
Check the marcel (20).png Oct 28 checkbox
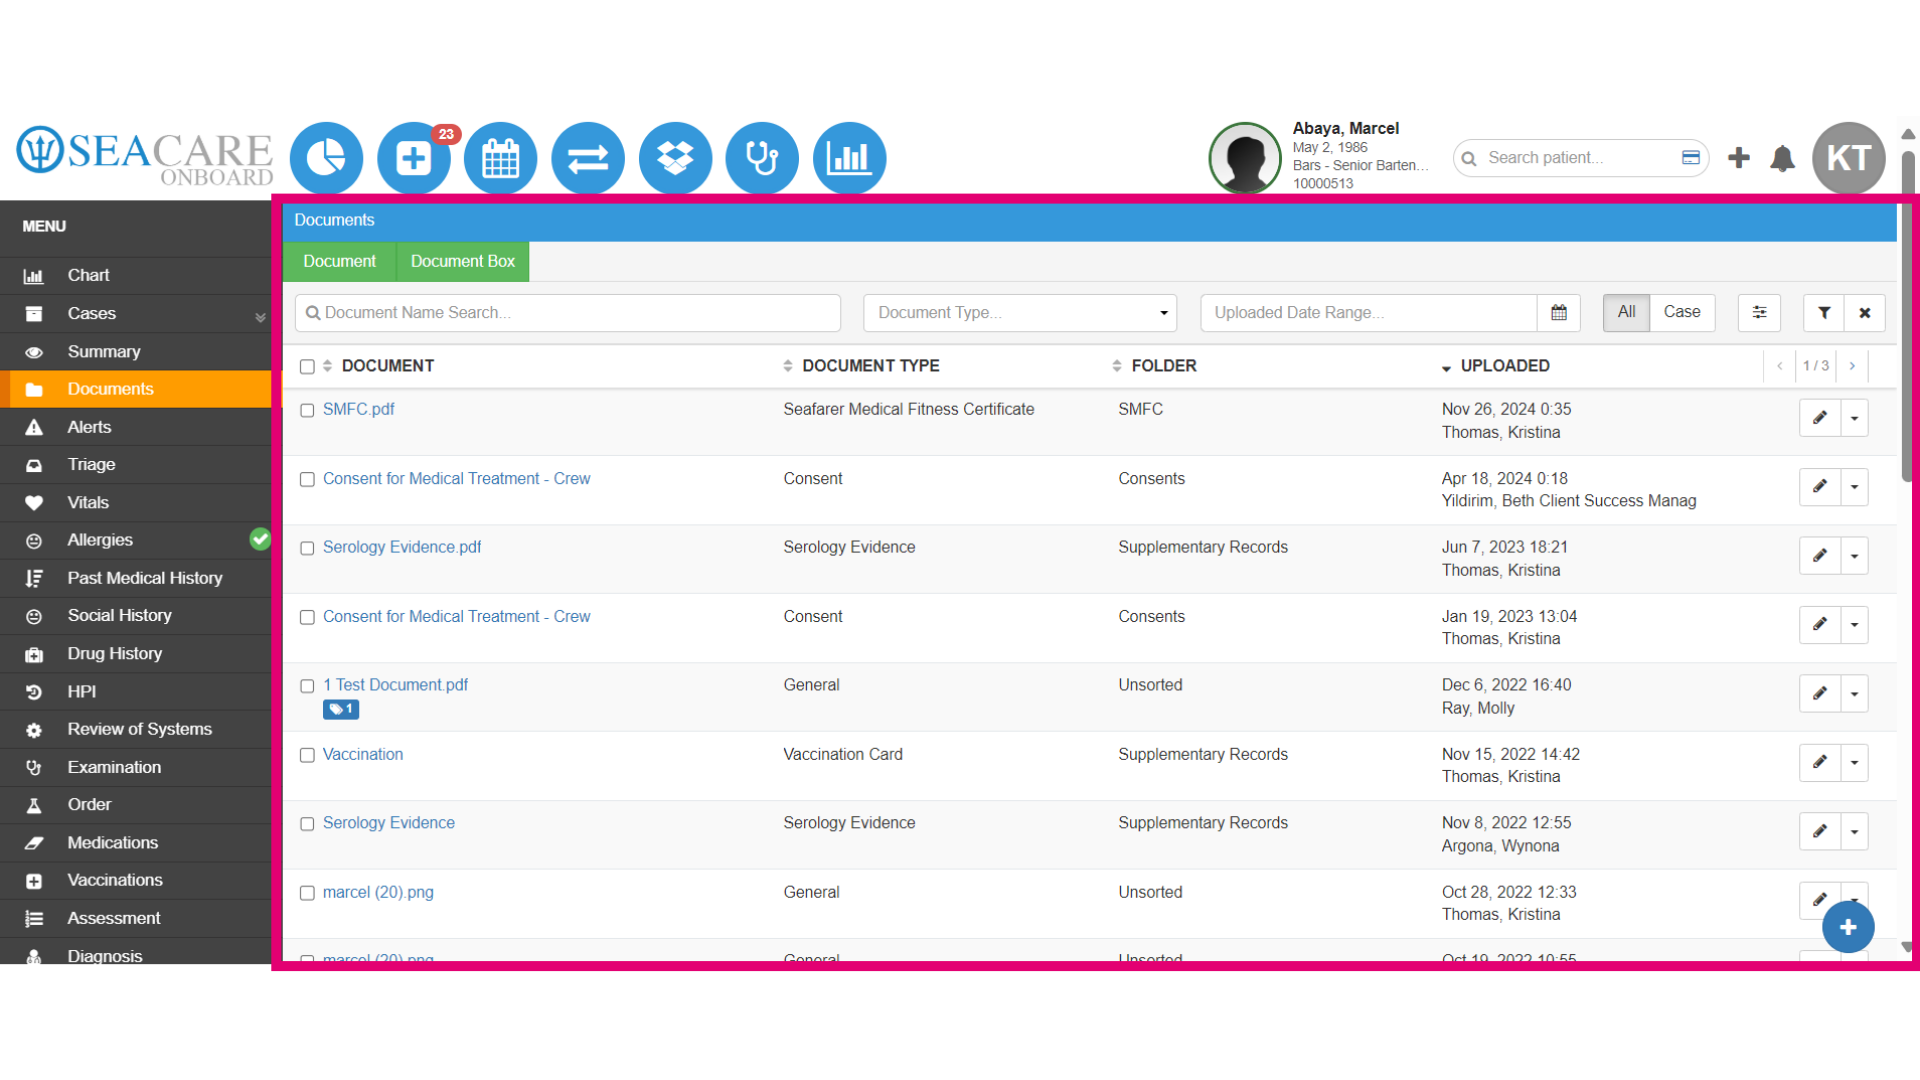click(307, 894)
